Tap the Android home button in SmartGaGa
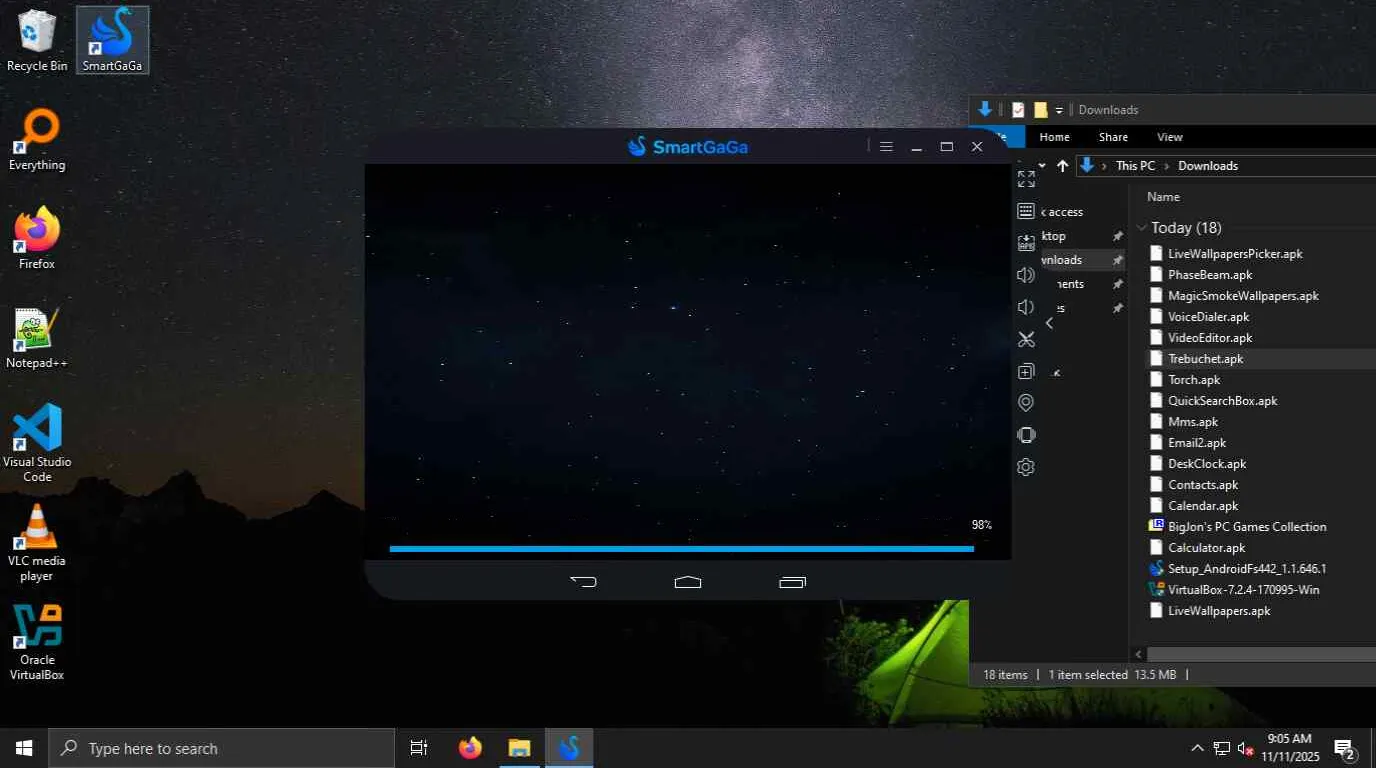The height and width of the screenshot is (768, 1376). tap(688, 581)
